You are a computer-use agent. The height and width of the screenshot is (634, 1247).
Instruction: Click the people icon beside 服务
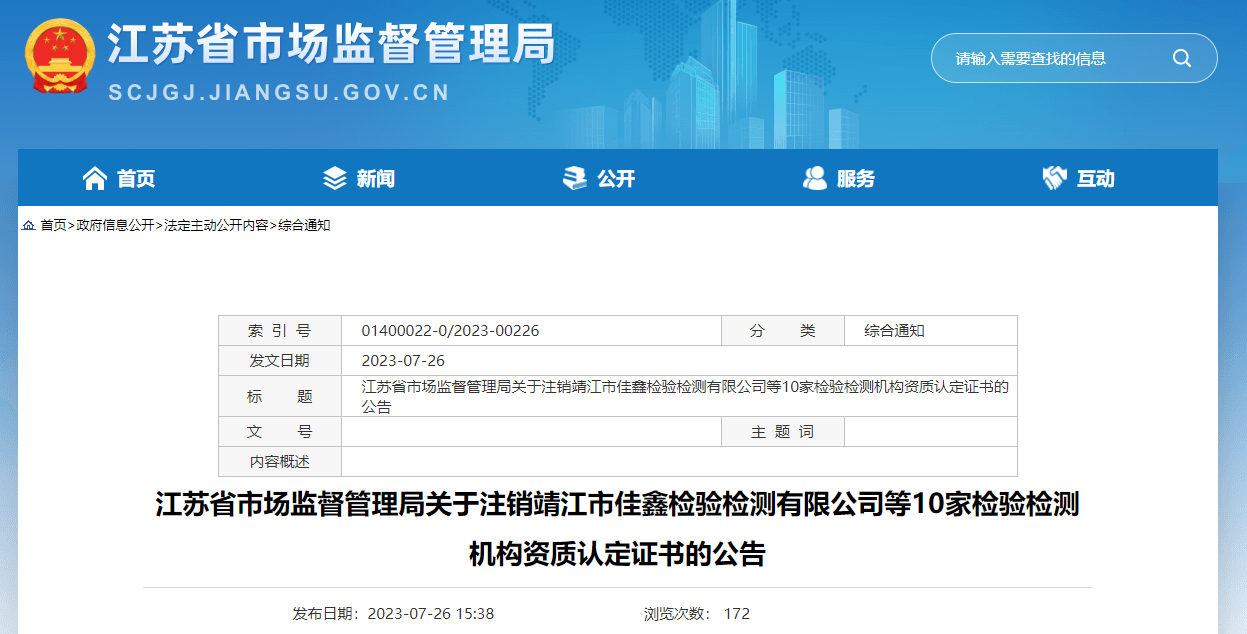click(815, 178)
